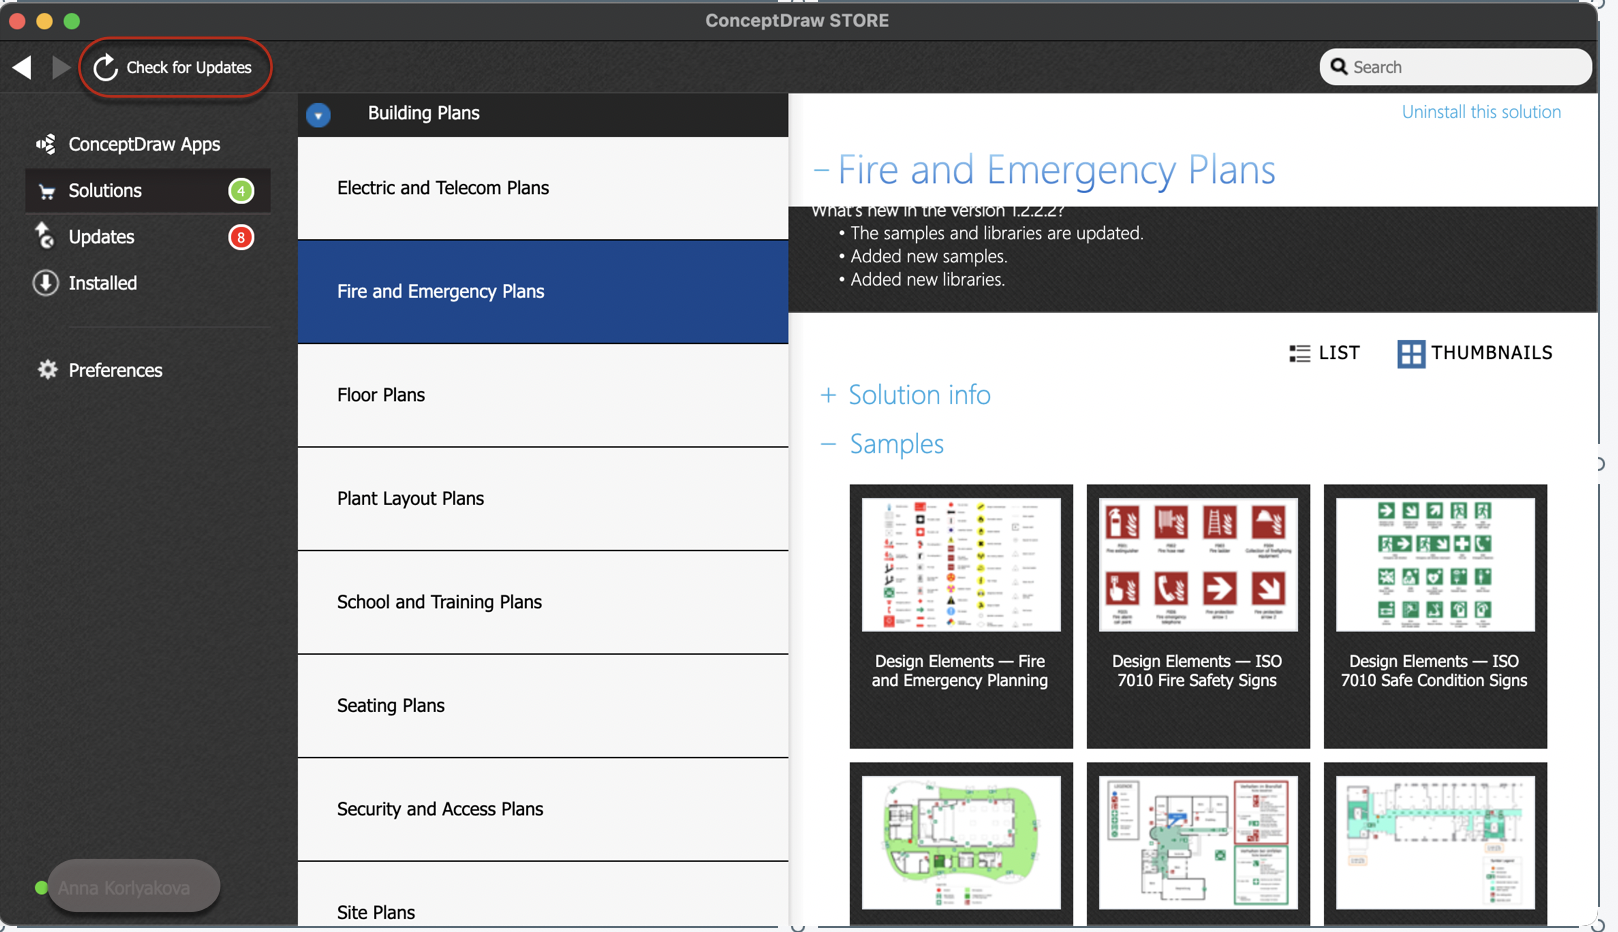Open the long corridor floor plan sample

[x=1435, y=844]
